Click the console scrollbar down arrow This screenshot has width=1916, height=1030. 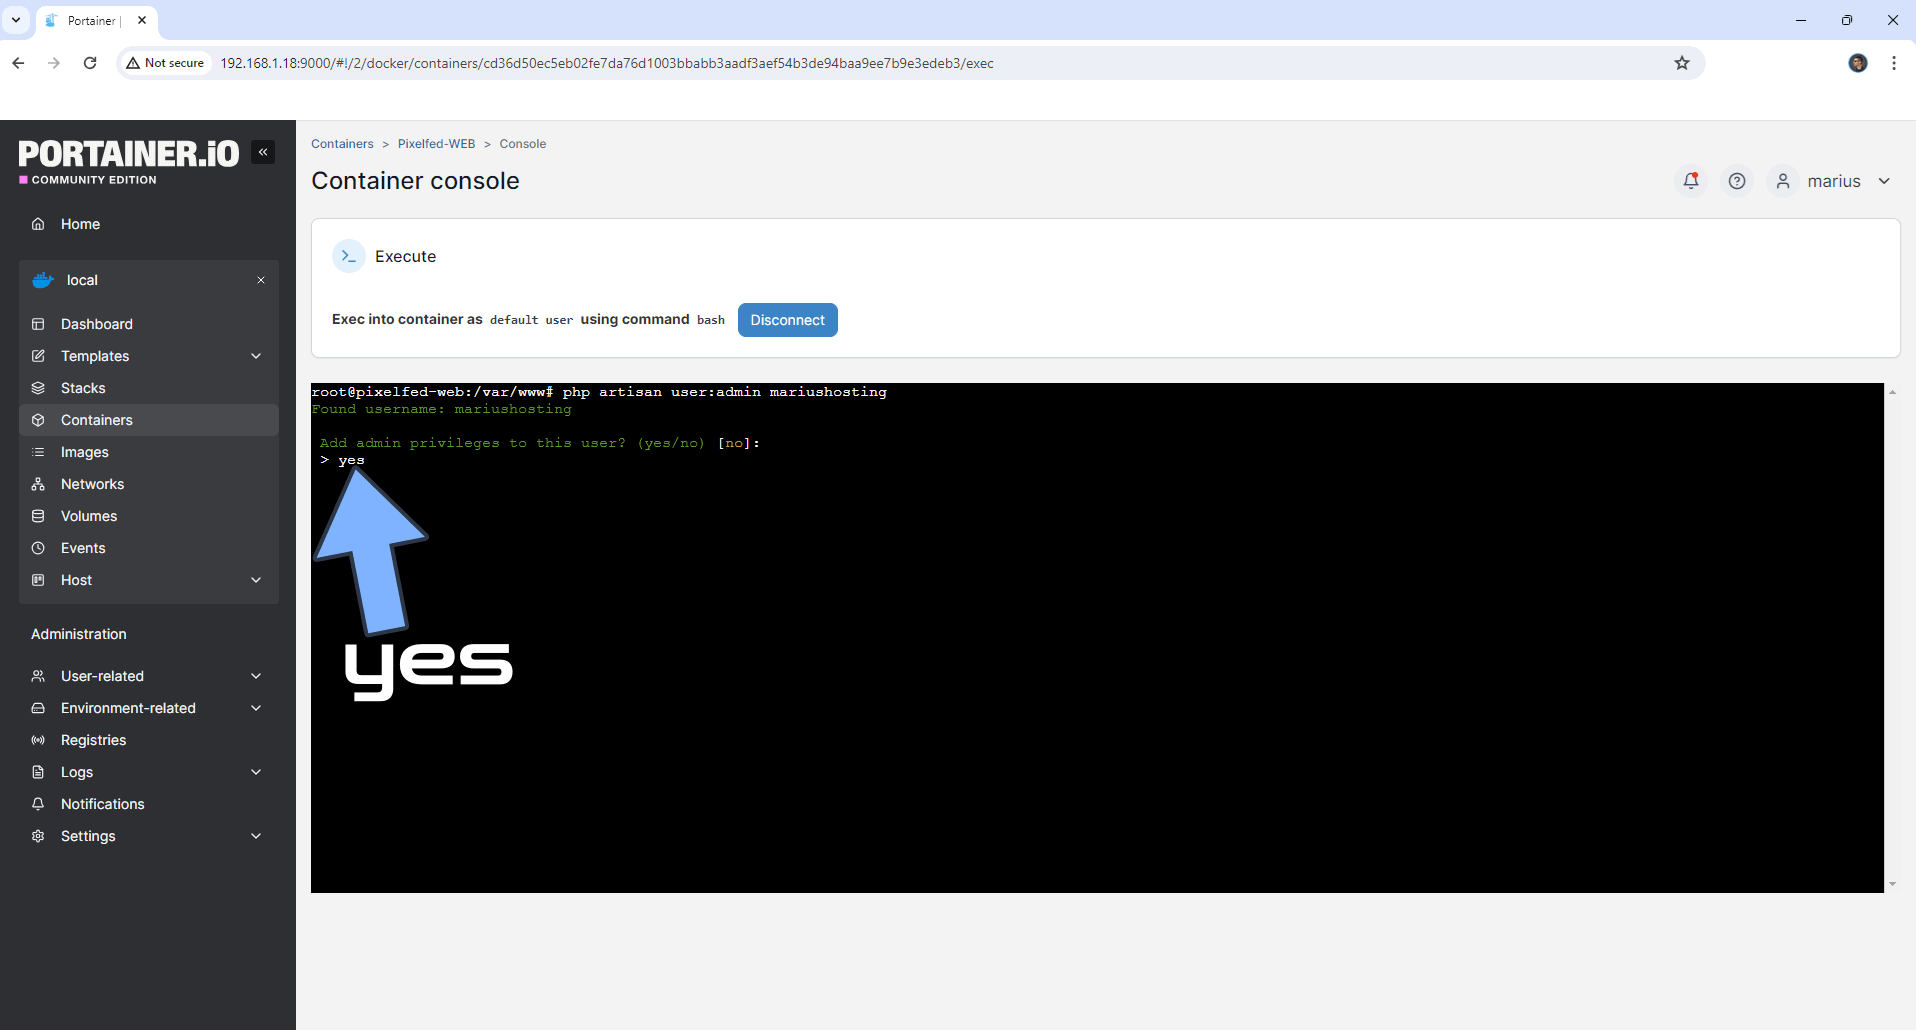pyautogui.click(x=1892, y=885)
